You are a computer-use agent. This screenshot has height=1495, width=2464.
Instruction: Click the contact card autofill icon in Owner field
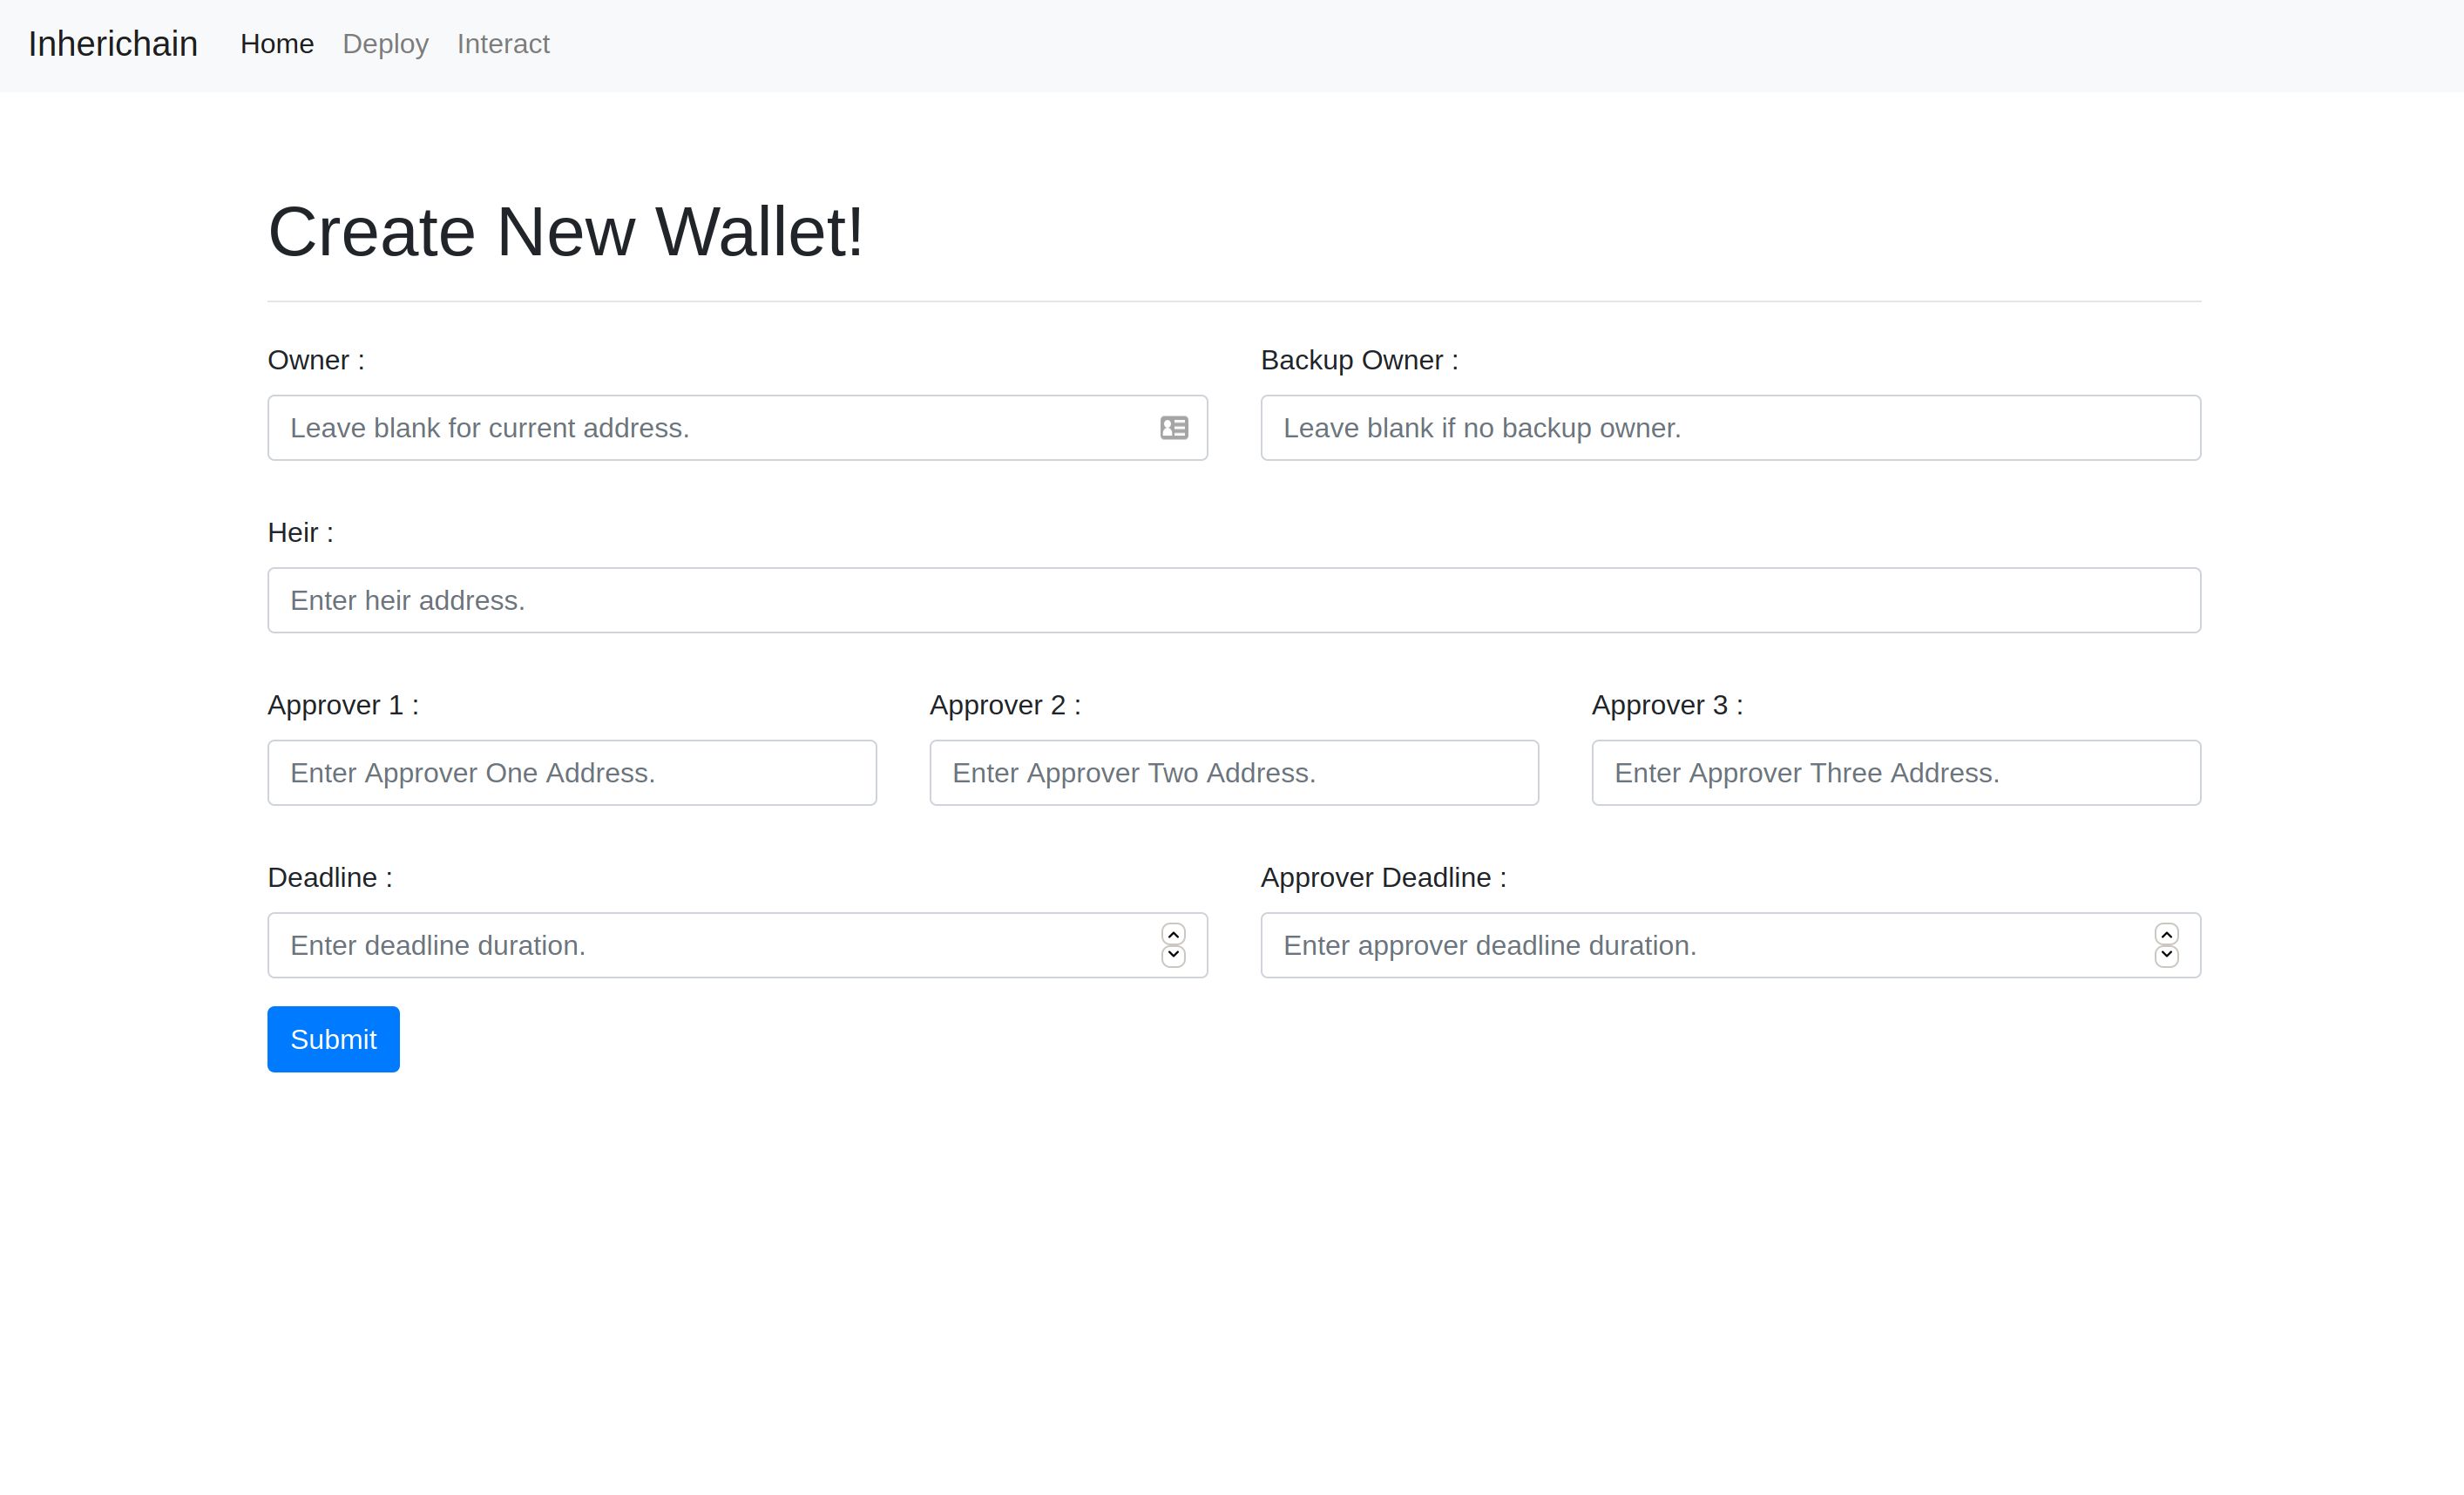1174,428
